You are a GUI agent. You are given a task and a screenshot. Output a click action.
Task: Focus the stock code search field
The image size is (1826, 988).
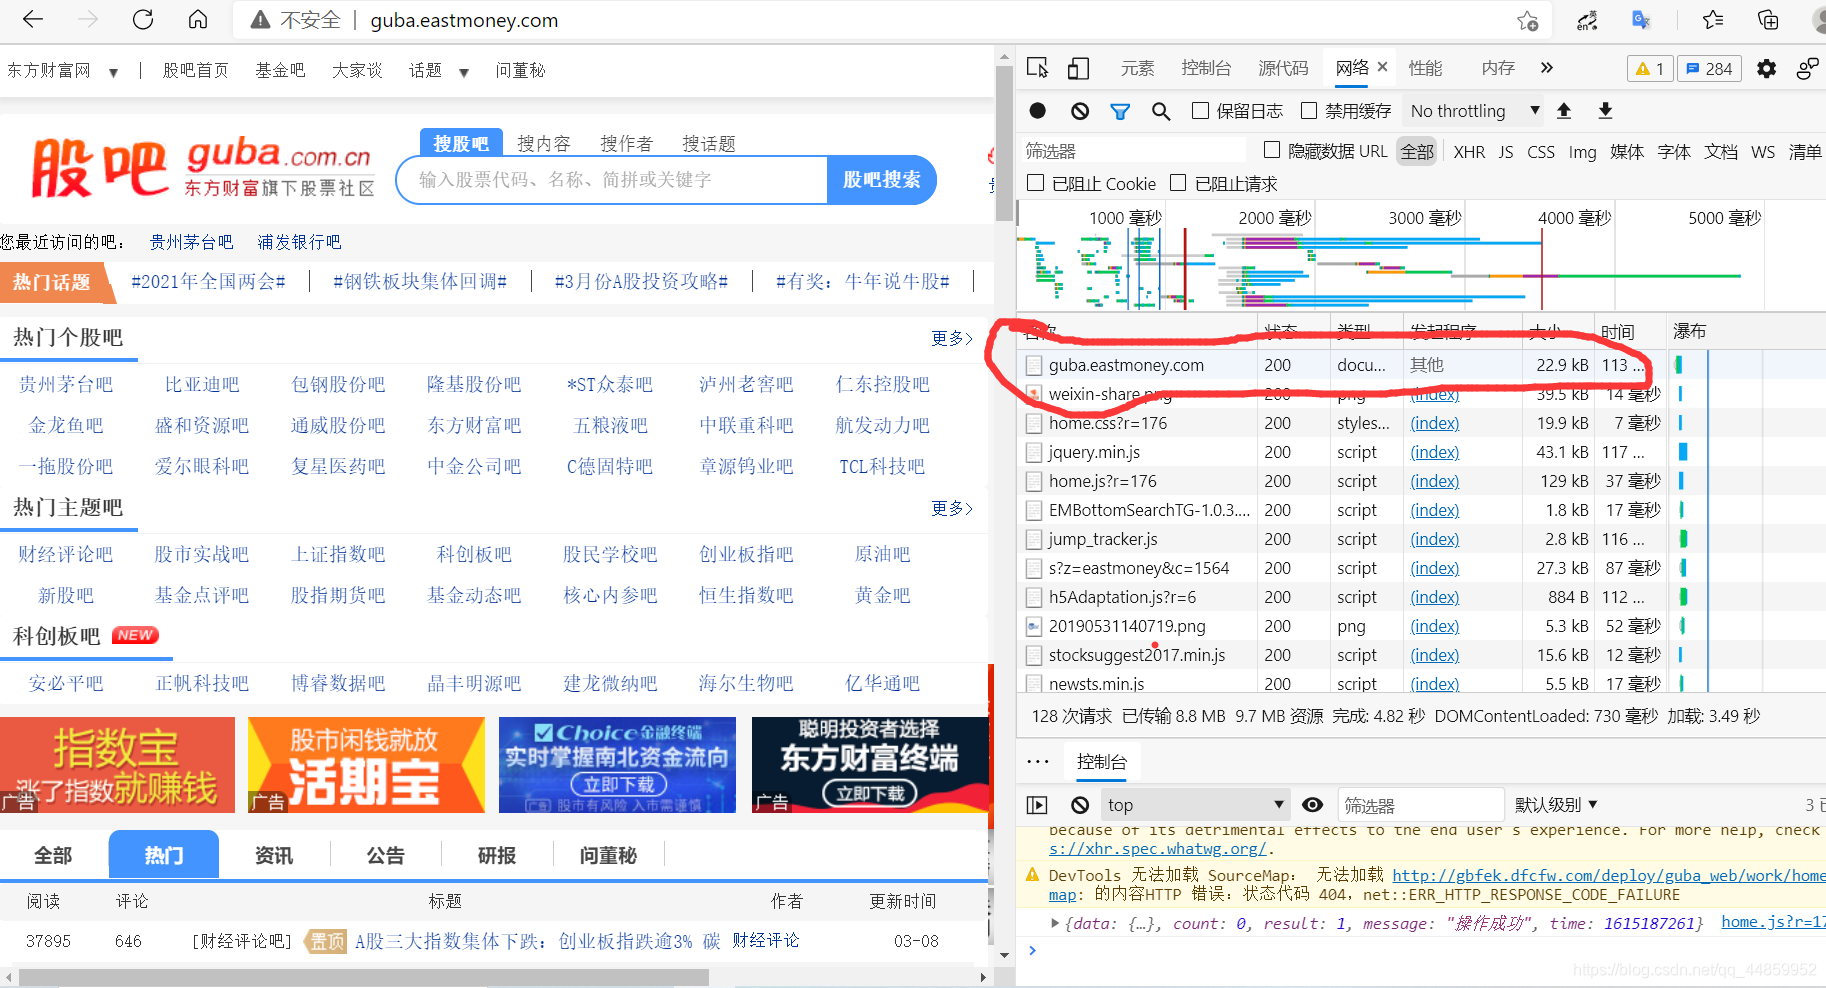tap(612, 180)
